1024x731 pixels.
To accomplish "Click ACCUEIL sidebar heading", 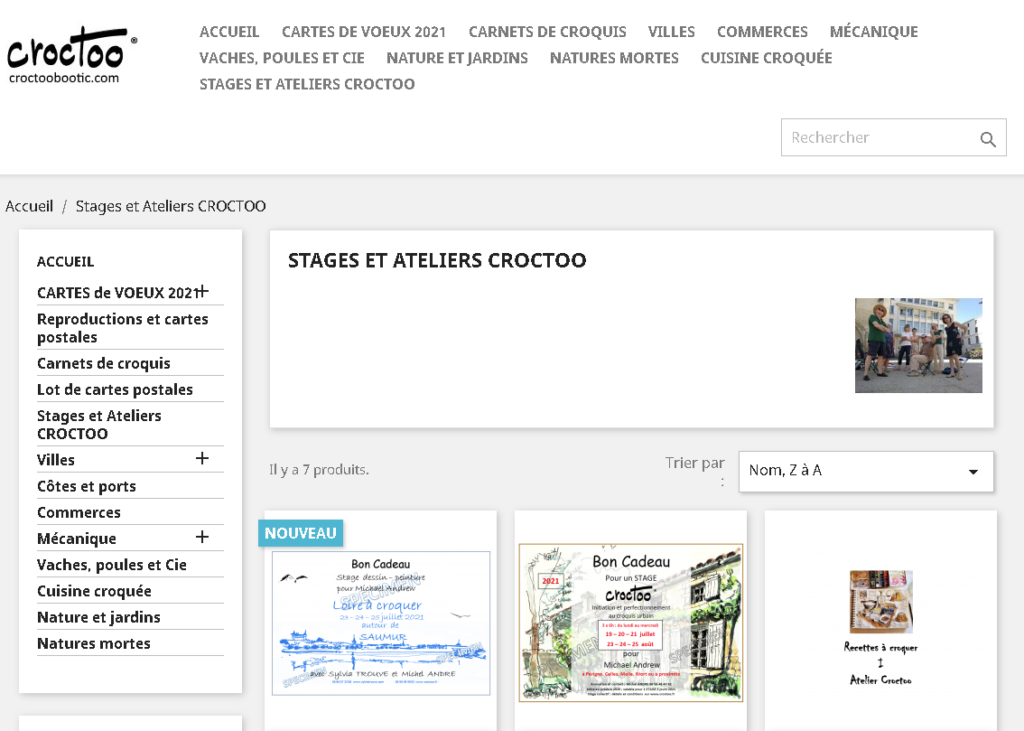I will click(x=65, y=261).
